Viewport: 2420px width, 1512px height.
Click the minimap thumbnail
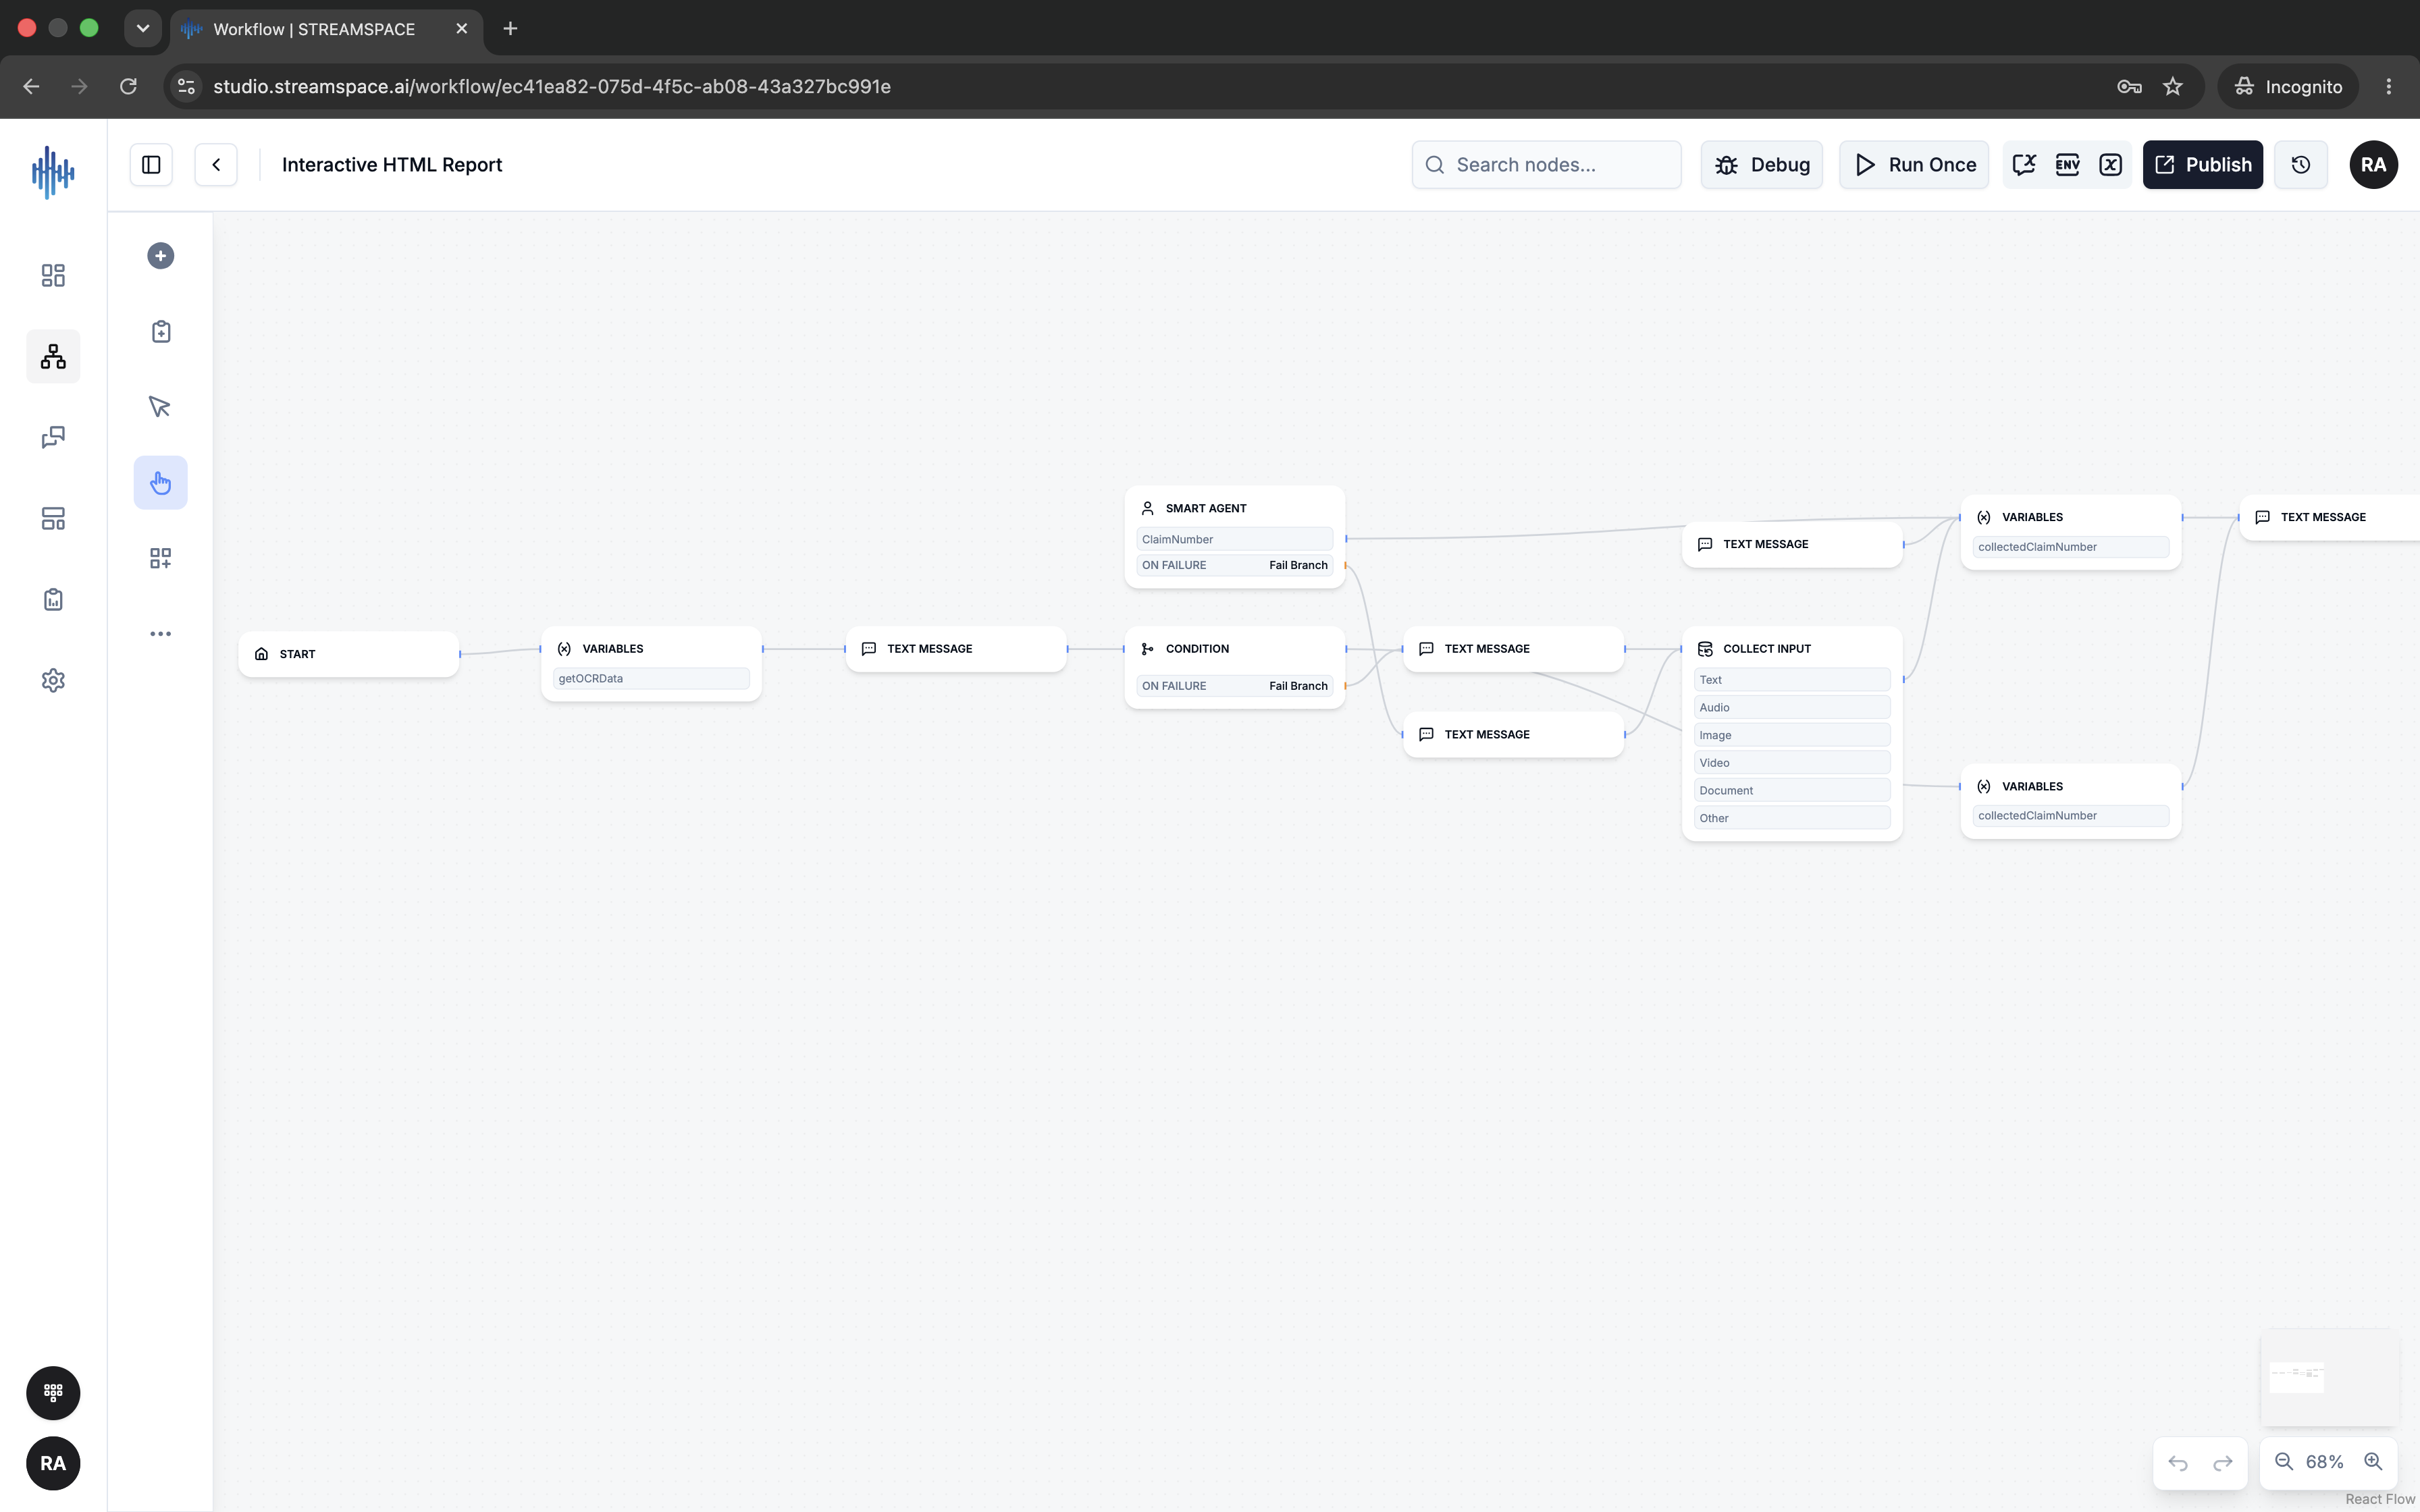point(2329,1378)
